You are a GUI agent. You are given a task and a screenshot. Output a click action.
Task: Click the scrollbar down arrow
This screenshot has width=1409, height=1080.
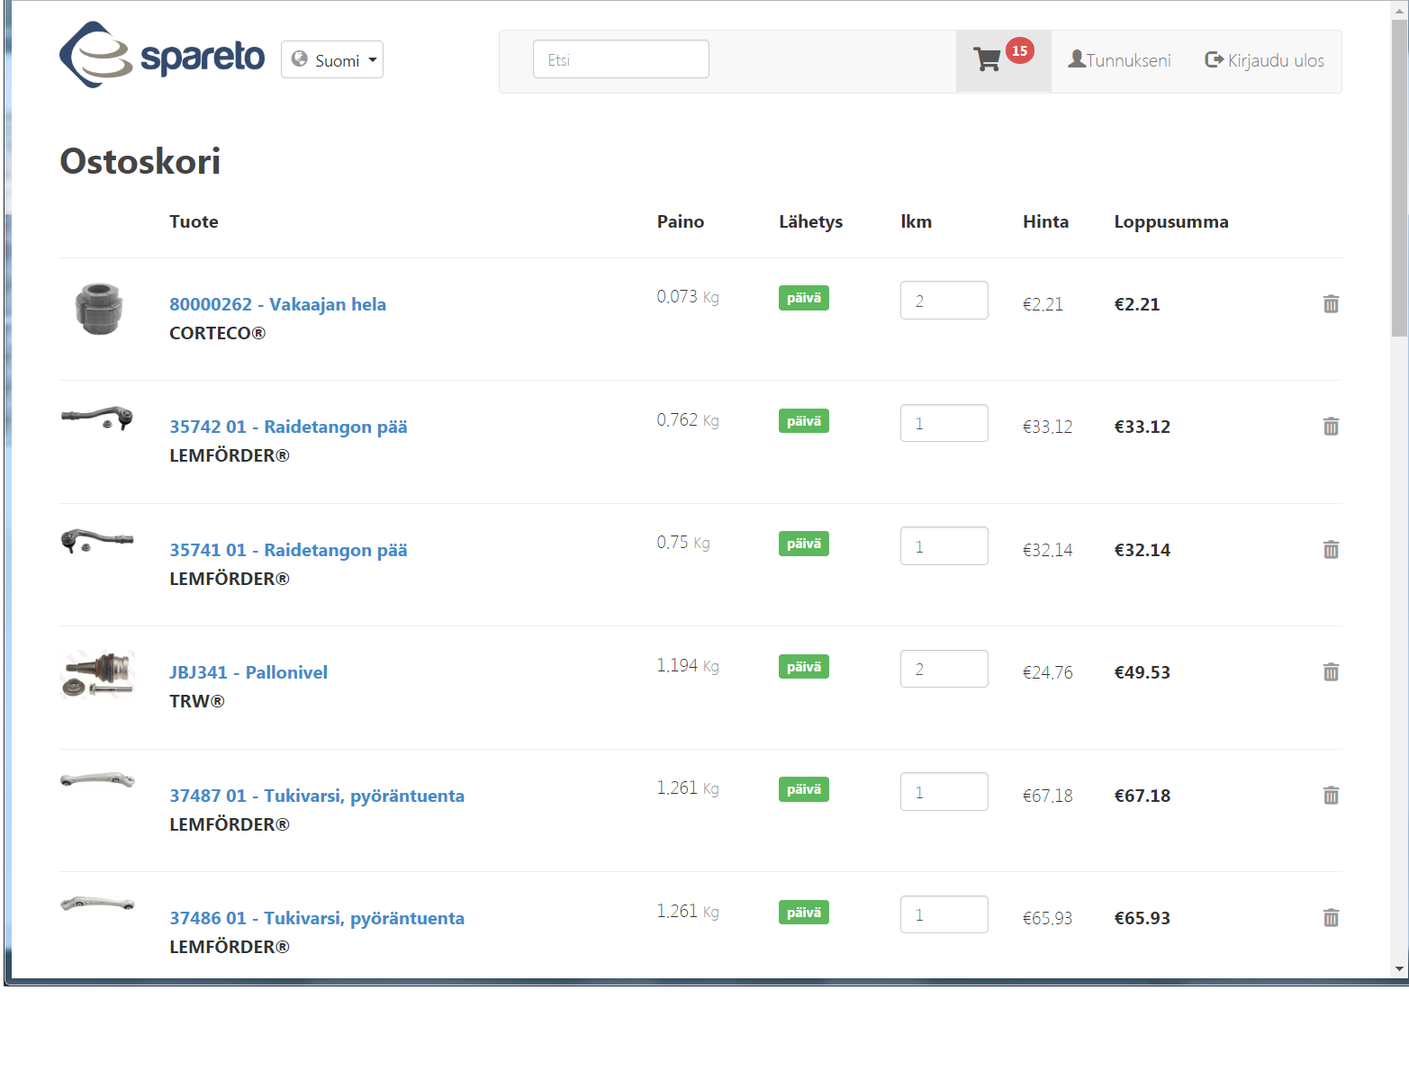[x=1399, y=968]
